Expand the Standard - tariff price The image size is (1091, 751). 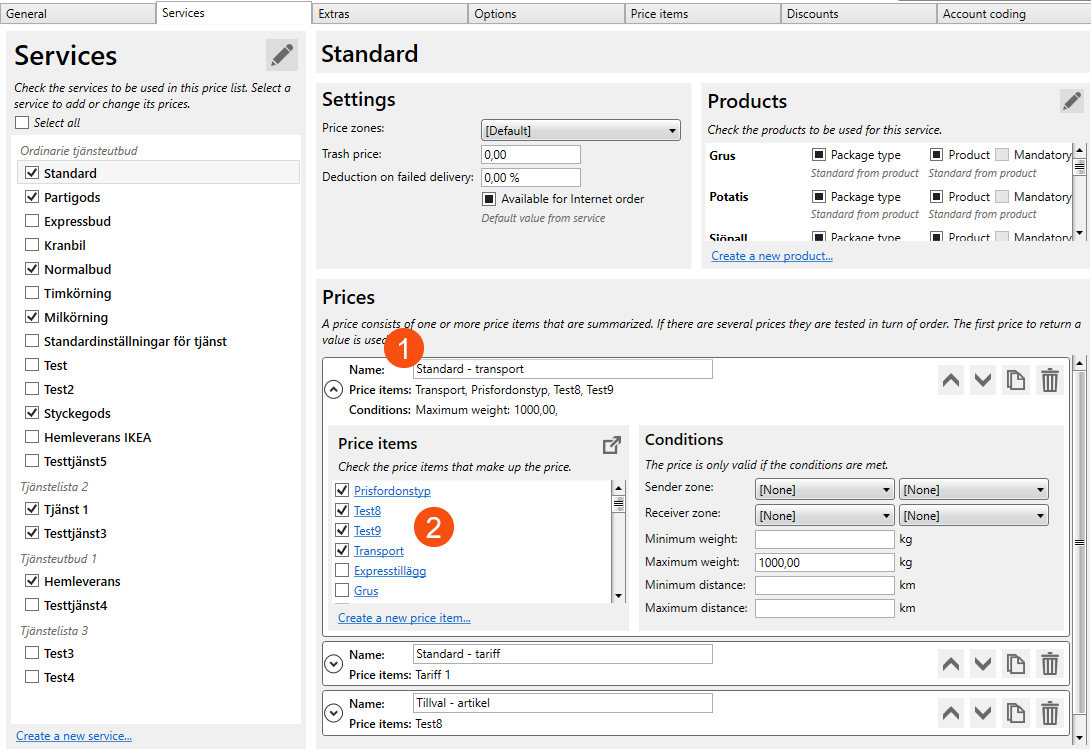(x=334, y=663)
